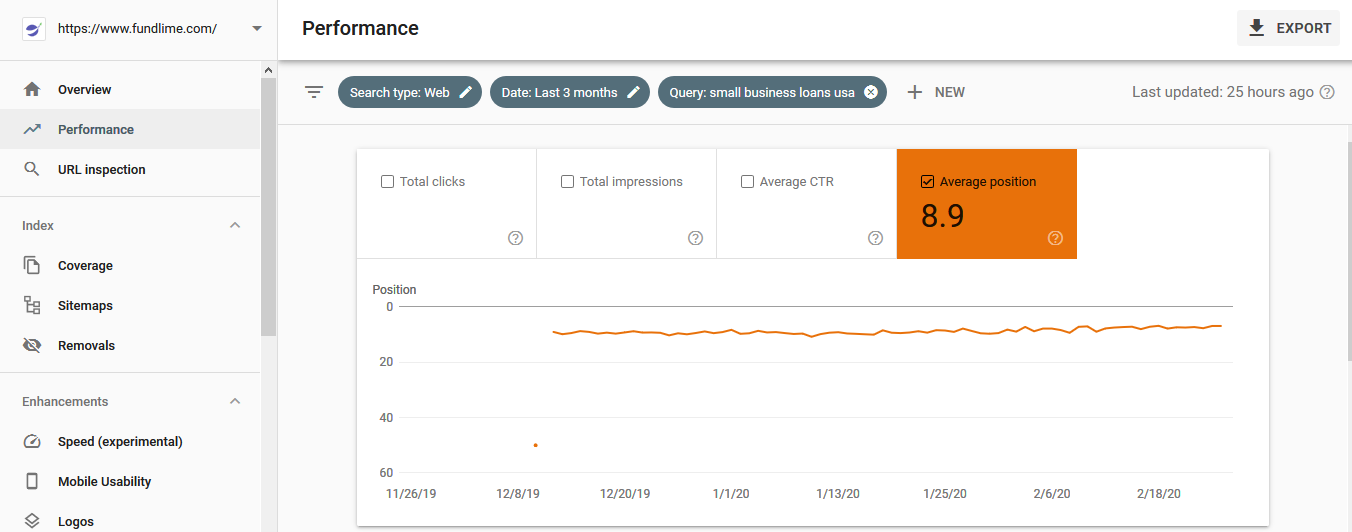Click the Total clicks help icon
The image size is (1352, 532).
click(516, 238)
